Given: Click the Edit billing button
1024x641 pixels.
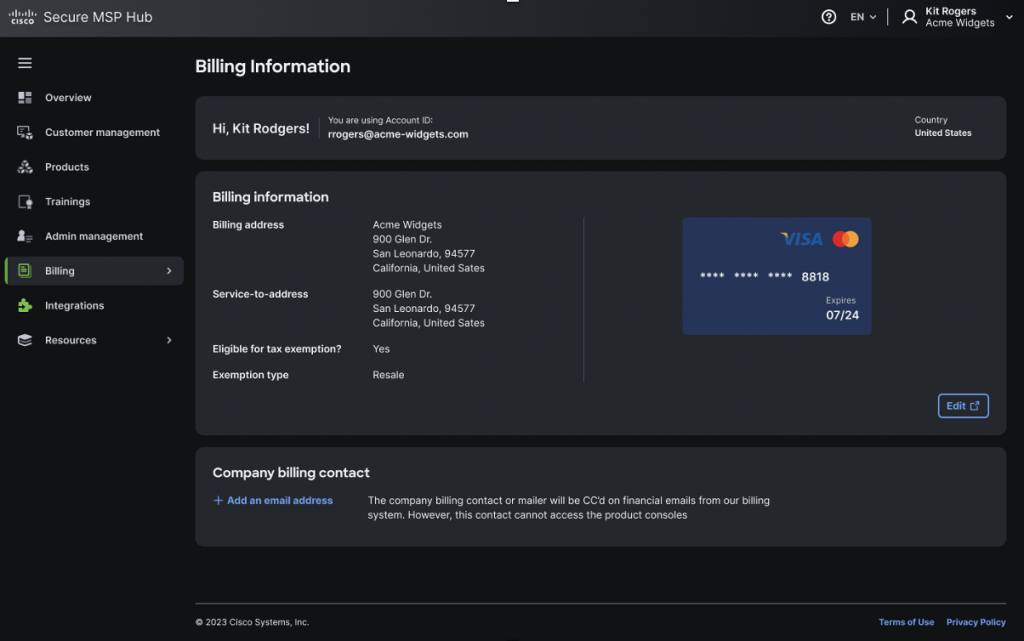Looking at the screenshot, I should (x=962, y=406).
